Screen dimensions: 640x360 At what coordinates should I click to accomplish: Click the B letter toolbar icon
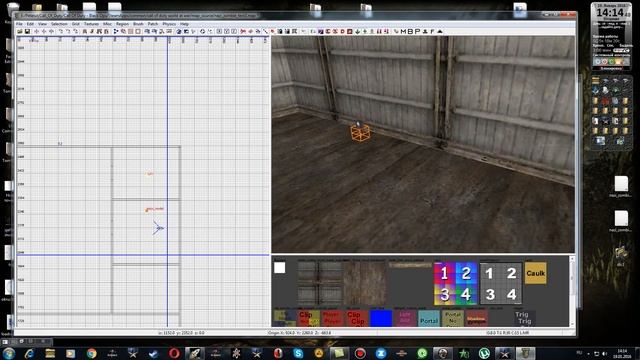pyautogui.click(x=410, y=31)
